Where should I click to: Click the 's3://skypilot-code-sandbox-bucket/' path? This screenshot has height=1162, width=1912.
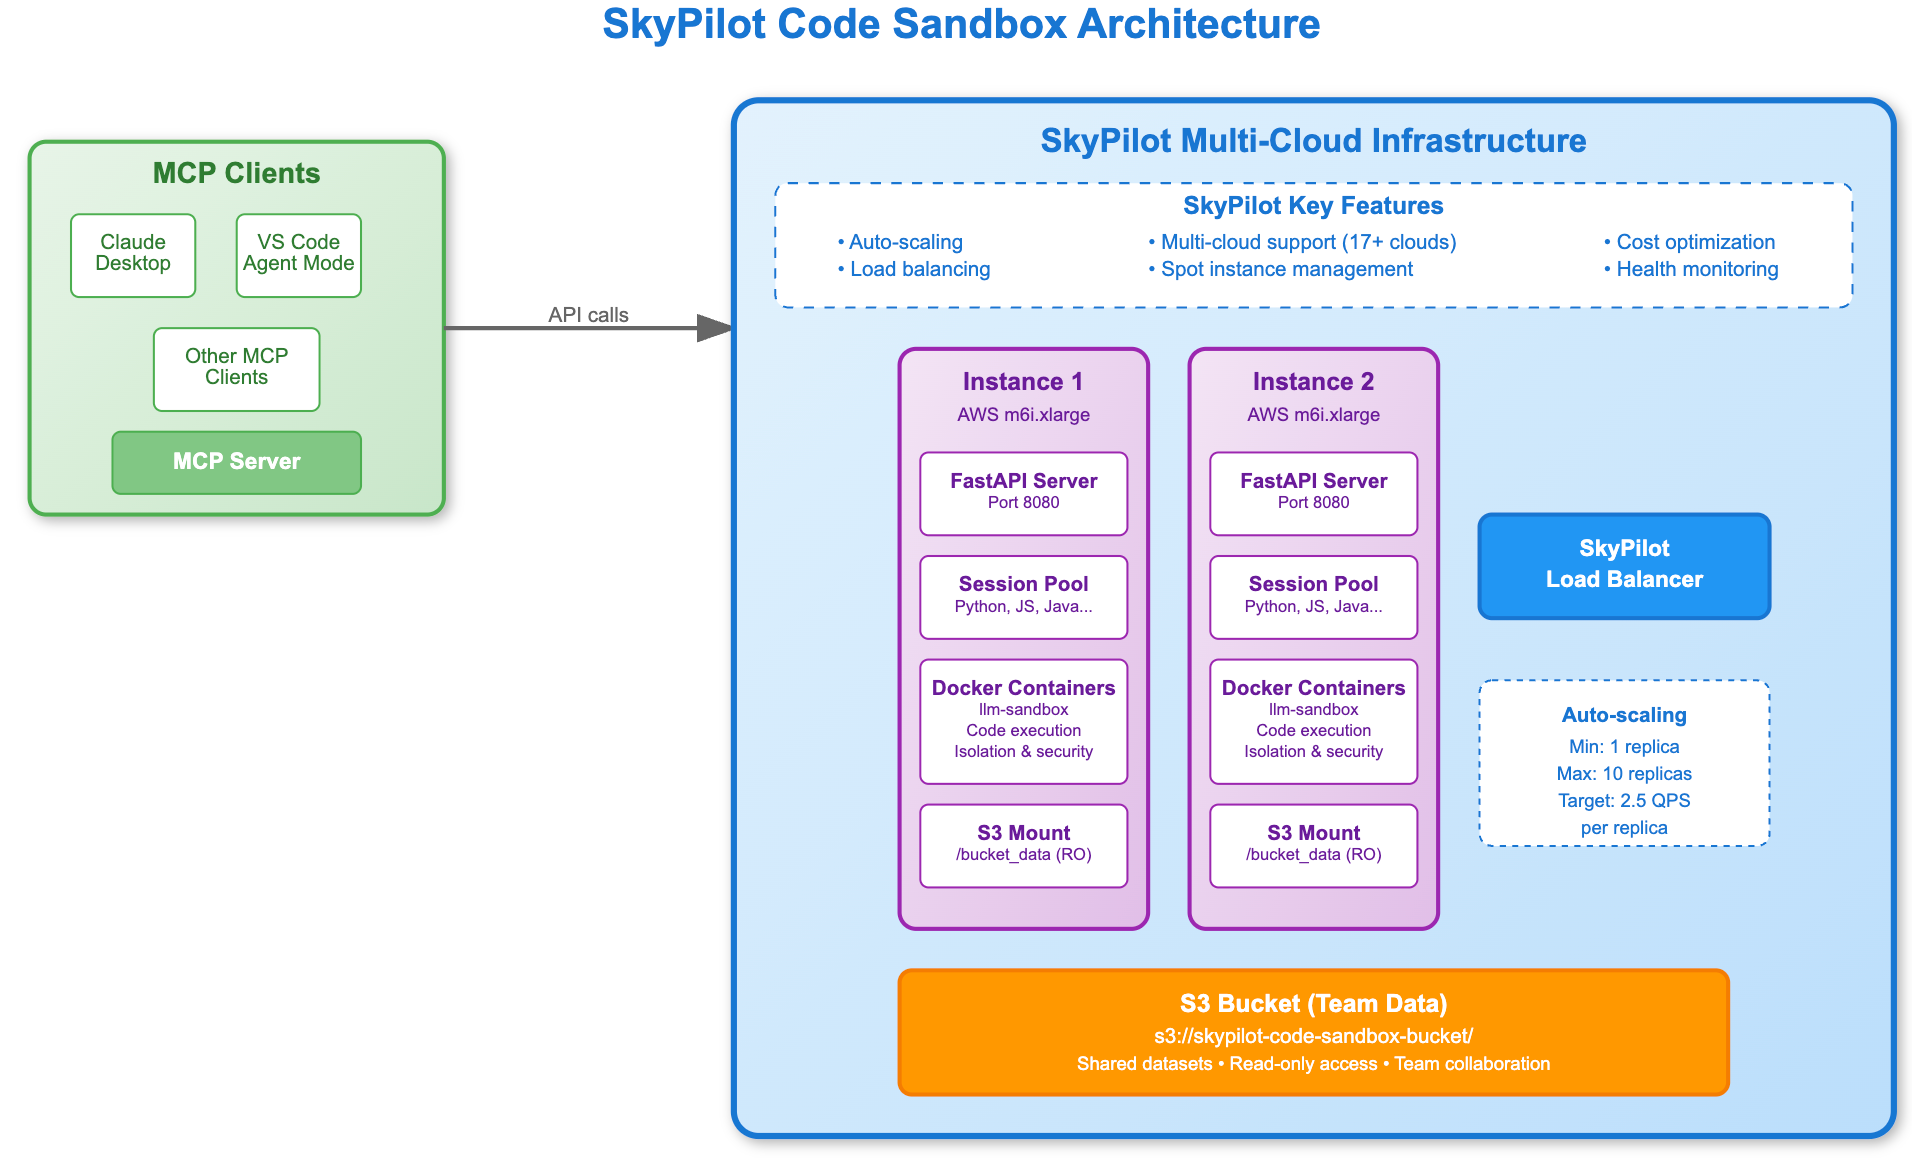tap(1313, 1036)
